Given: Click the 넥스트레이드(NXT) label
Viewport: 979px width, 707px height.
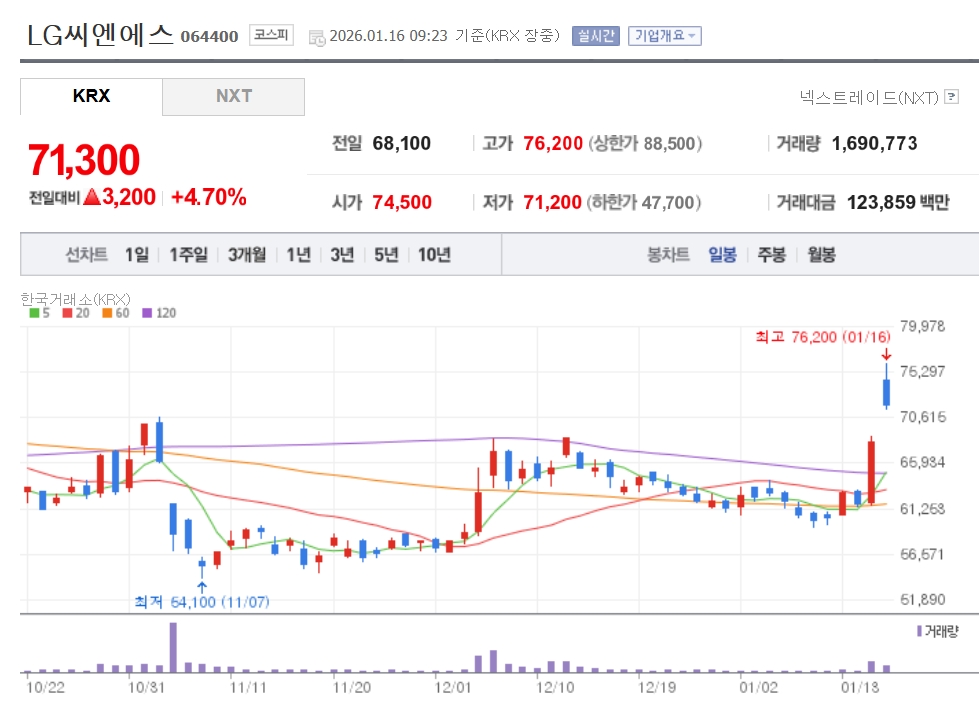Looking at the screenshot, I should (x=869, y=97).
